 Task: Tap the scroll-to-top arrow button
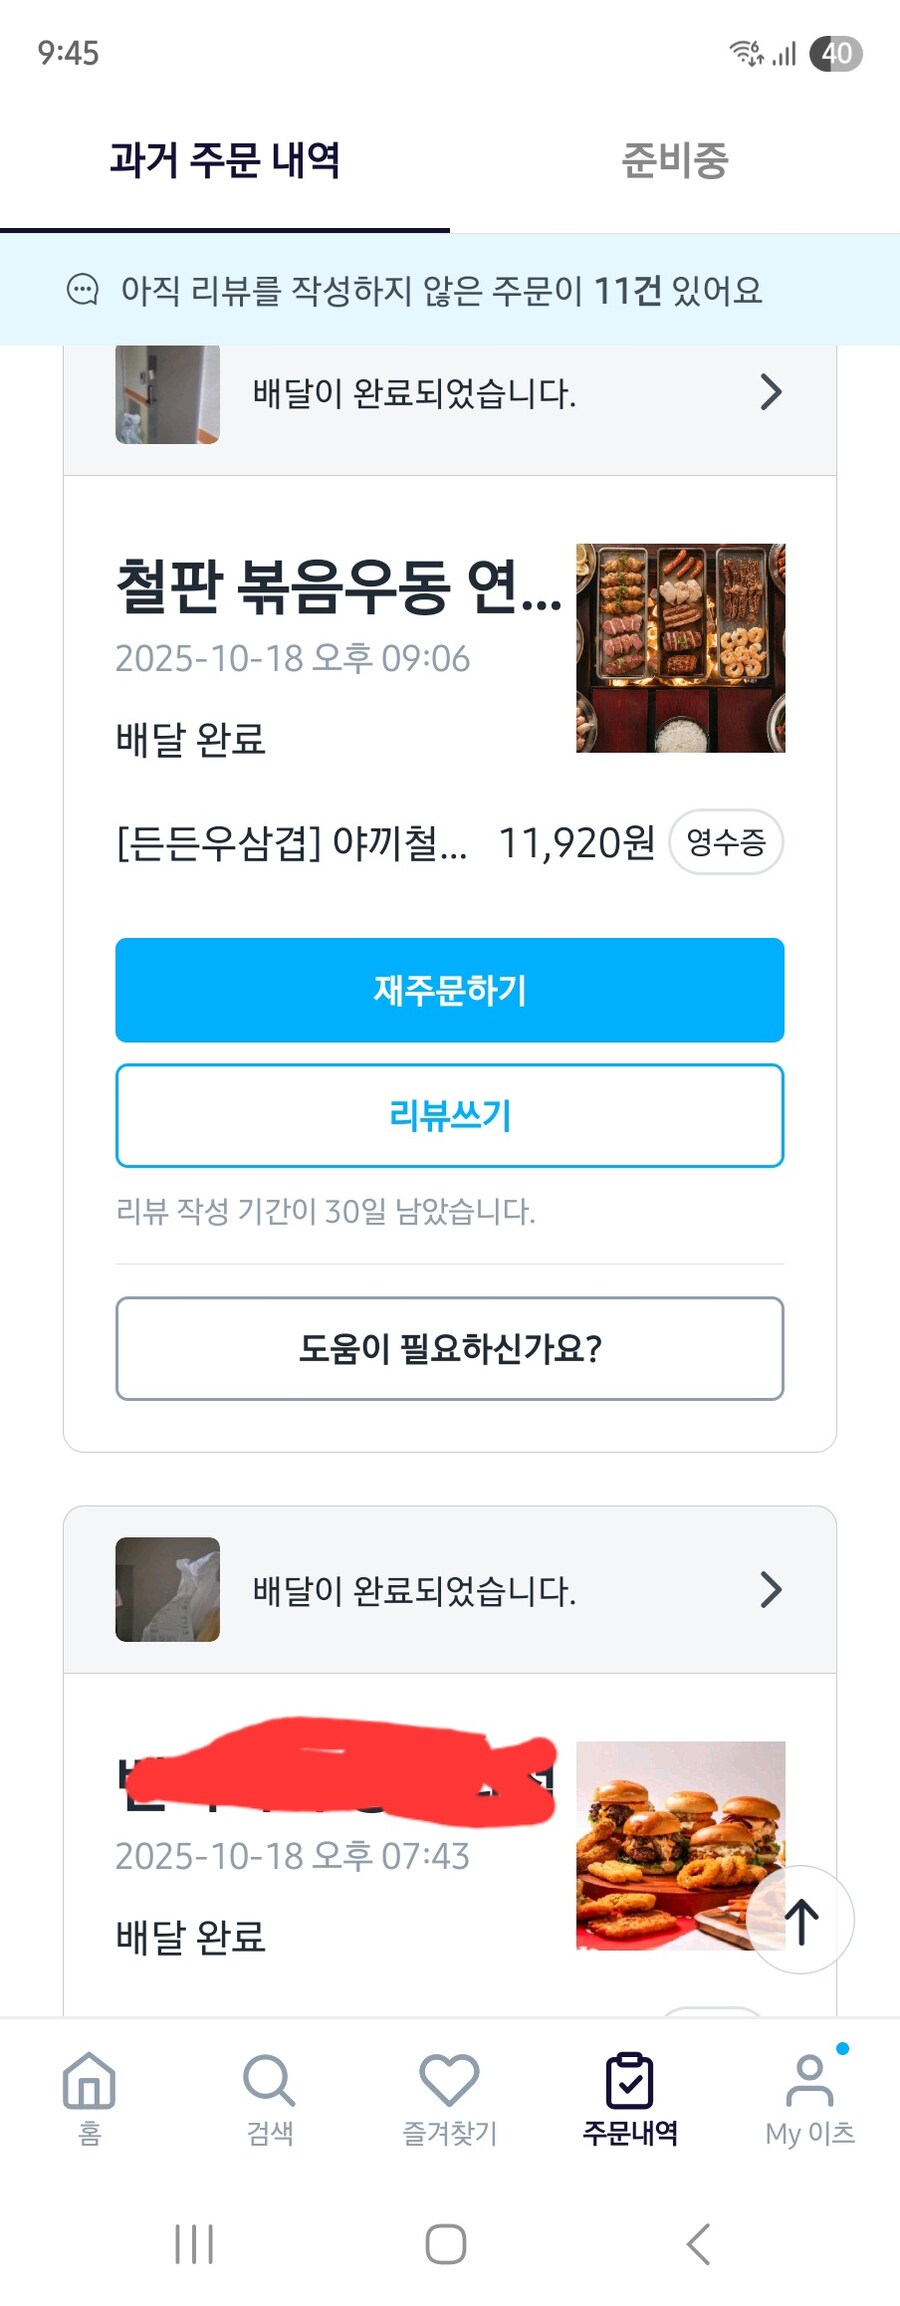point(801,1920)
